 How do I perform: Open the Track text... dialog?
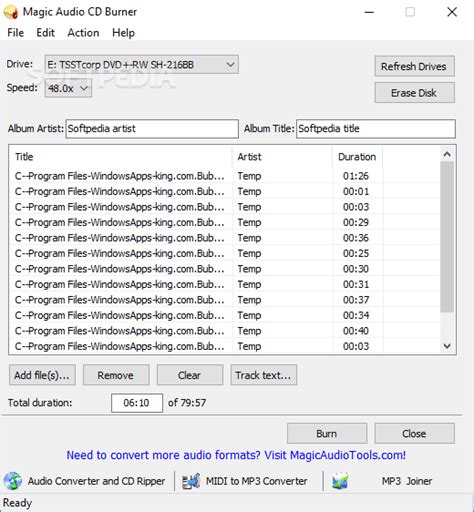click(264, 375)
